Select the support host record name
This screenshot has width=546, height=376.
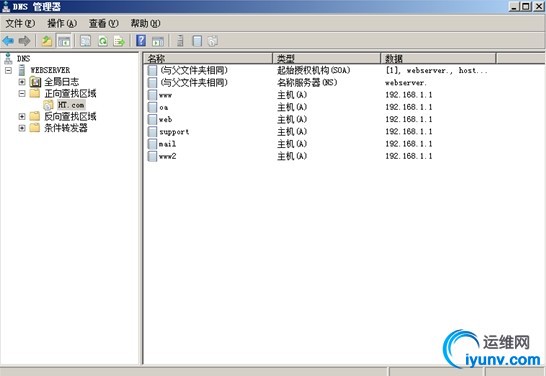pos(174,132)
